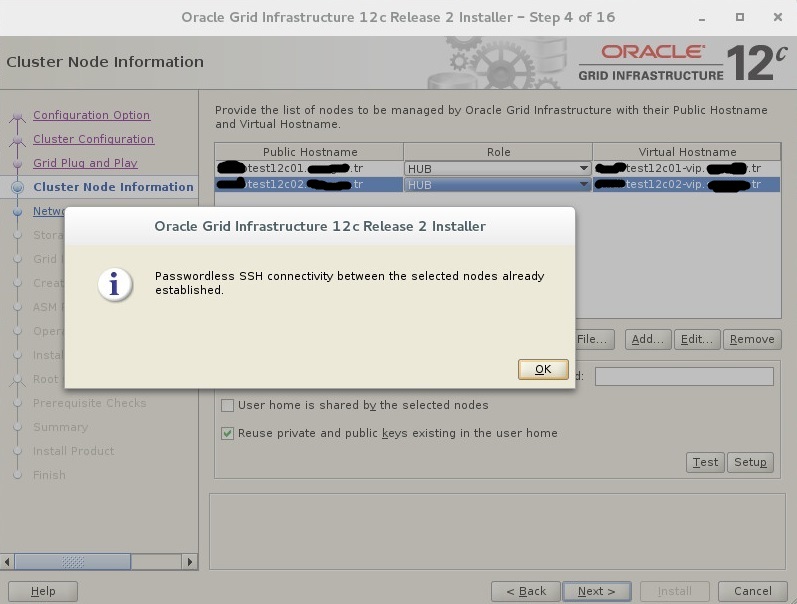This screenshot has width=797, height=604.
Task: Click Test SSH connectivity button
Action: [x=705, y=462]
